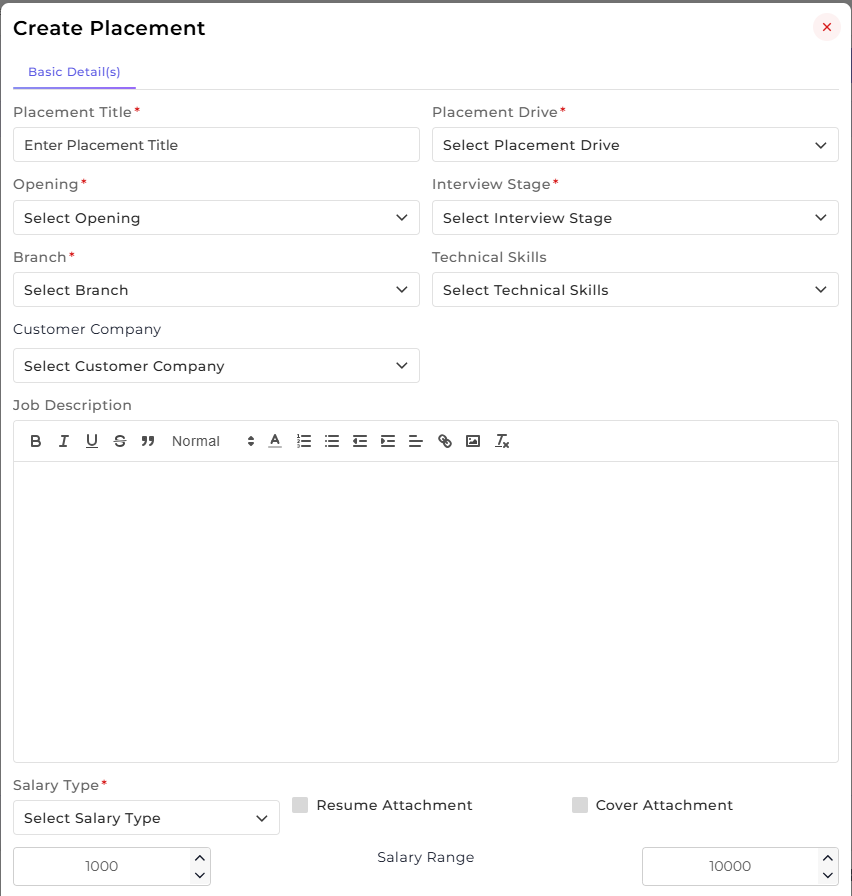Open the text color picker
852x896 pixels.
tap(275, 441)
